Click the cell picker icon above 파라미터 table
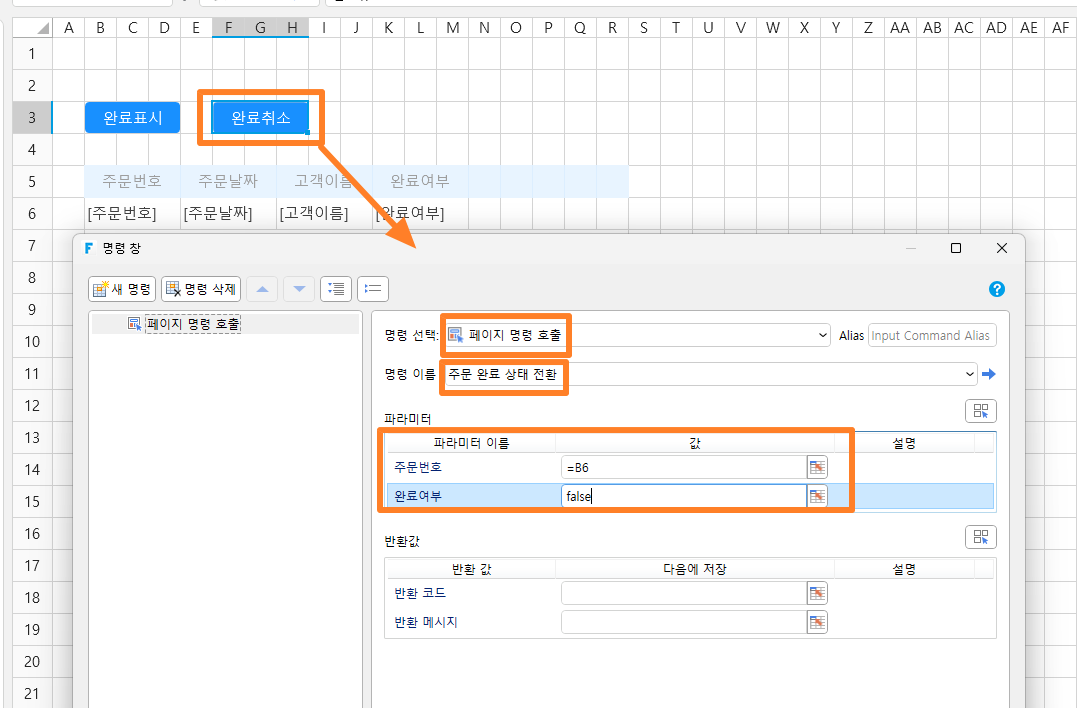The image size is (1077, 708). (x=981, y=411)
